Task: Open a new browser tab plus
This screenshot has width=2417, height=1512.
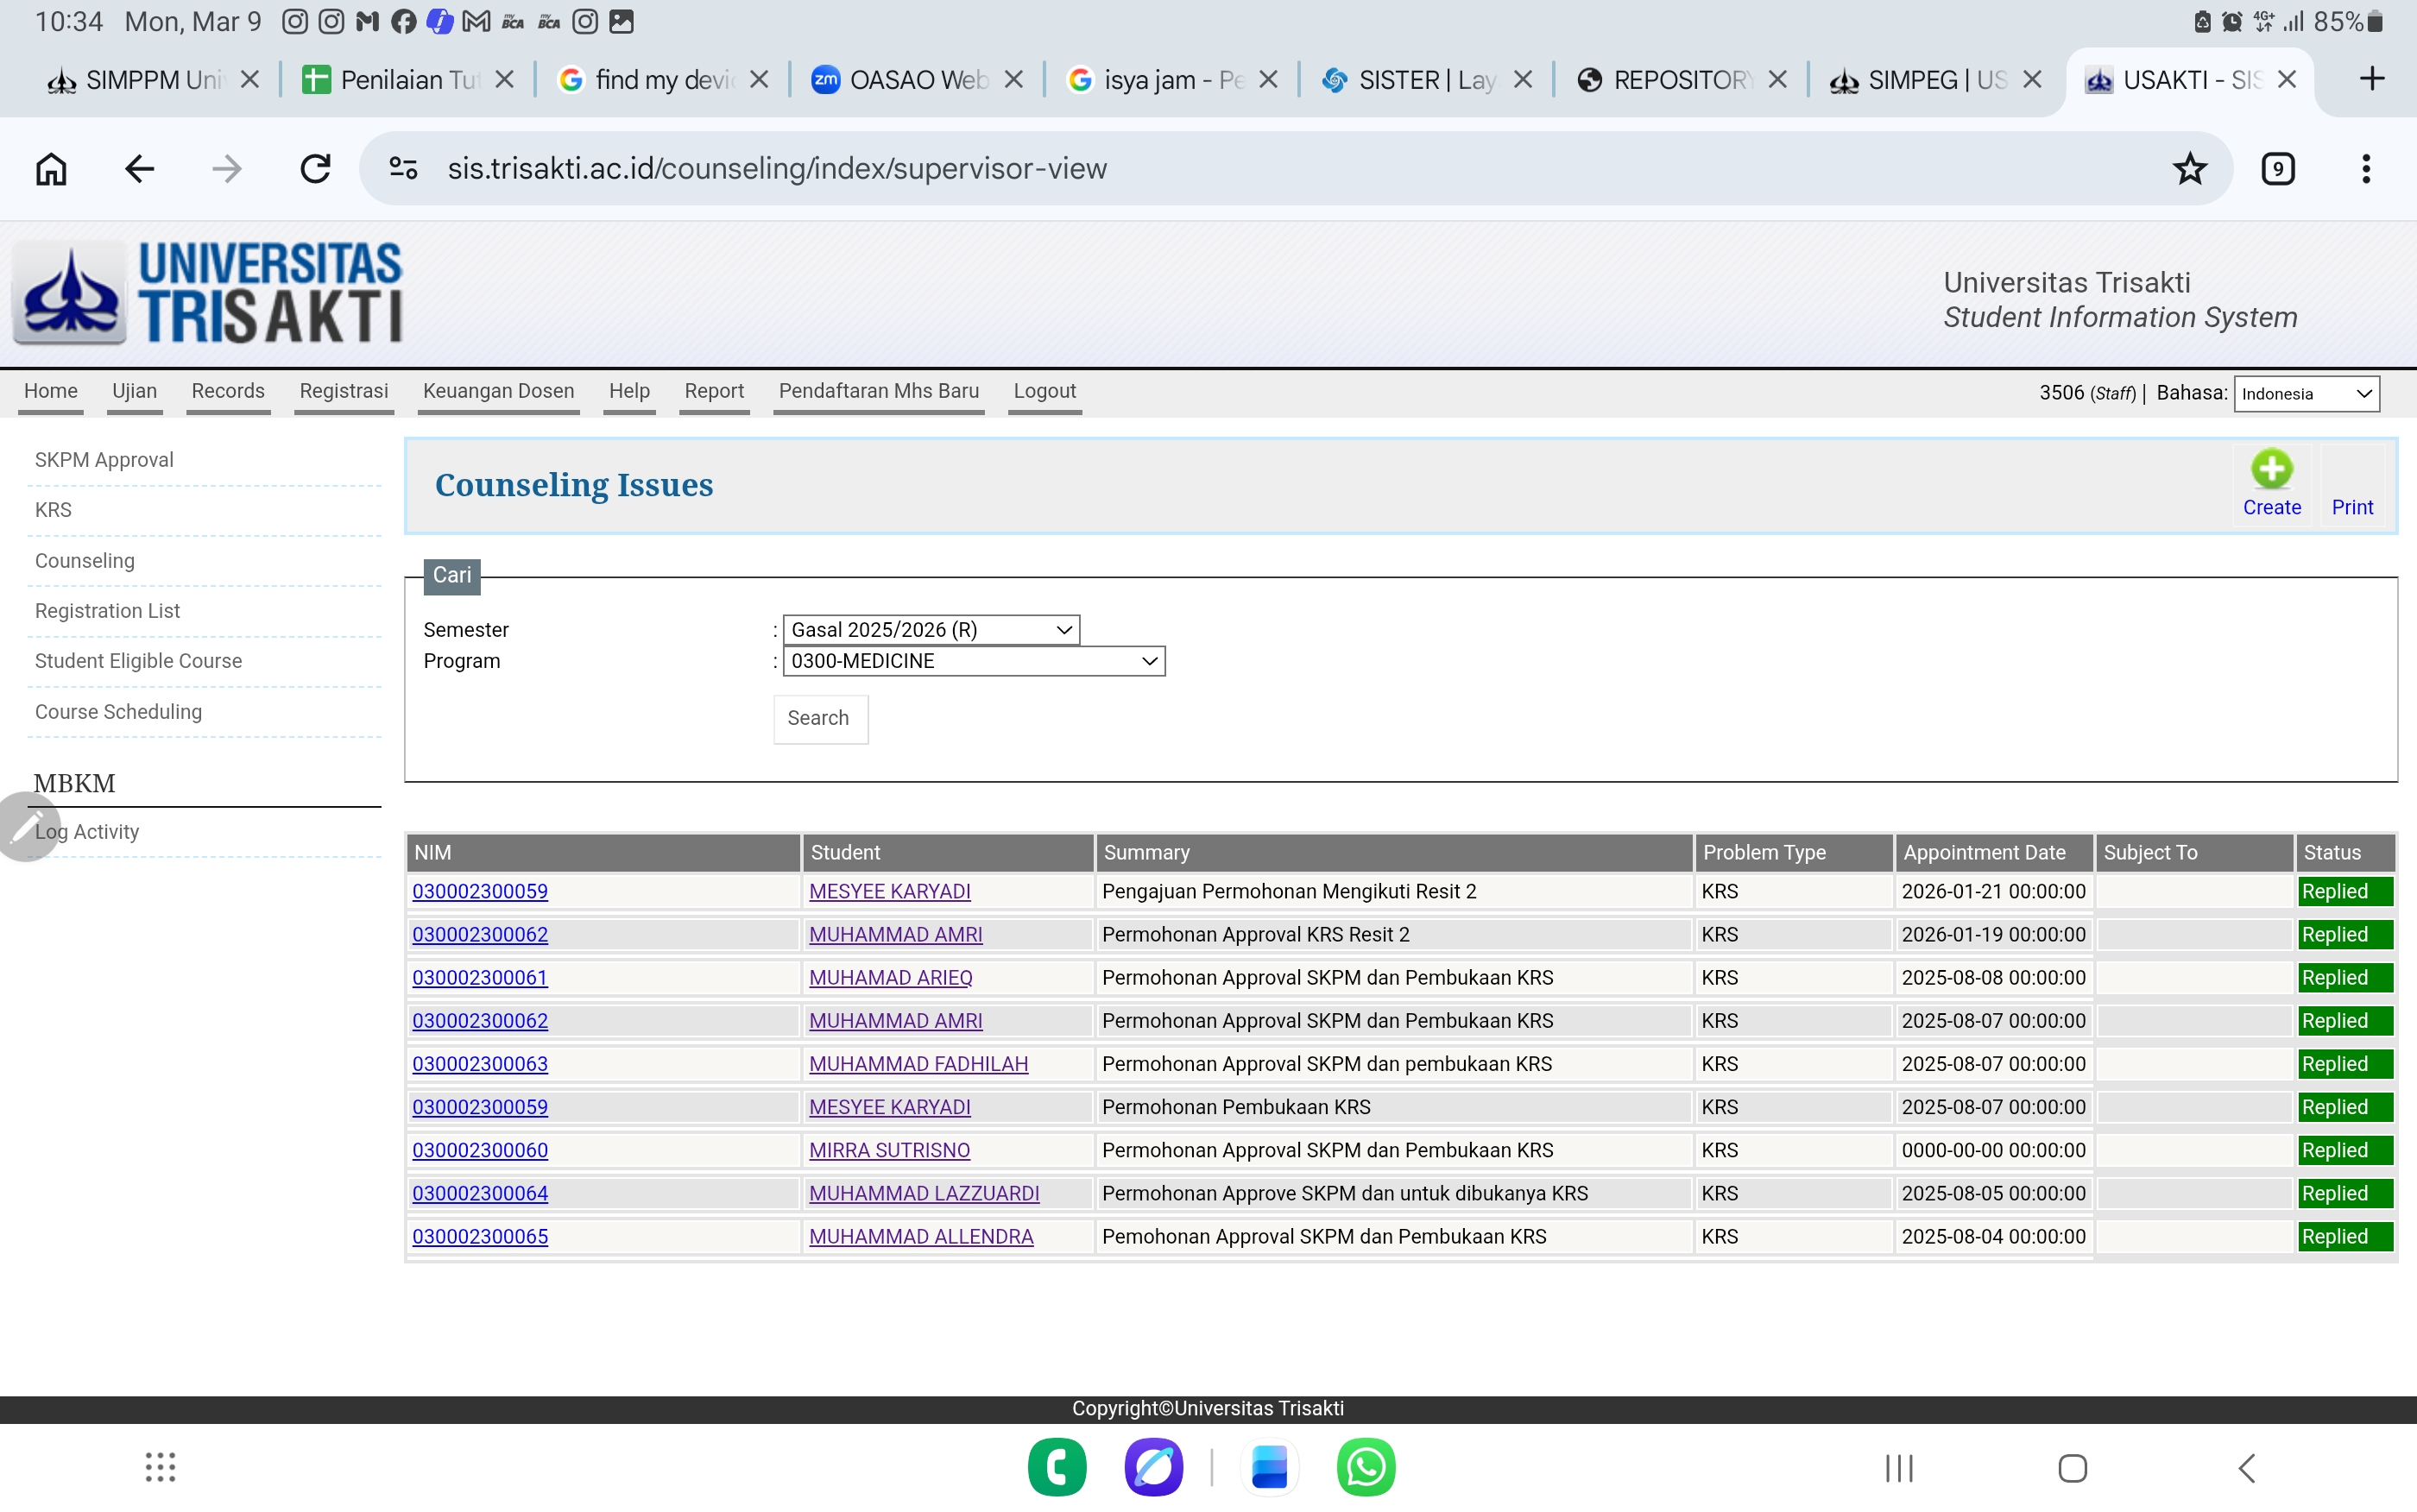Action: point(2372,79)
